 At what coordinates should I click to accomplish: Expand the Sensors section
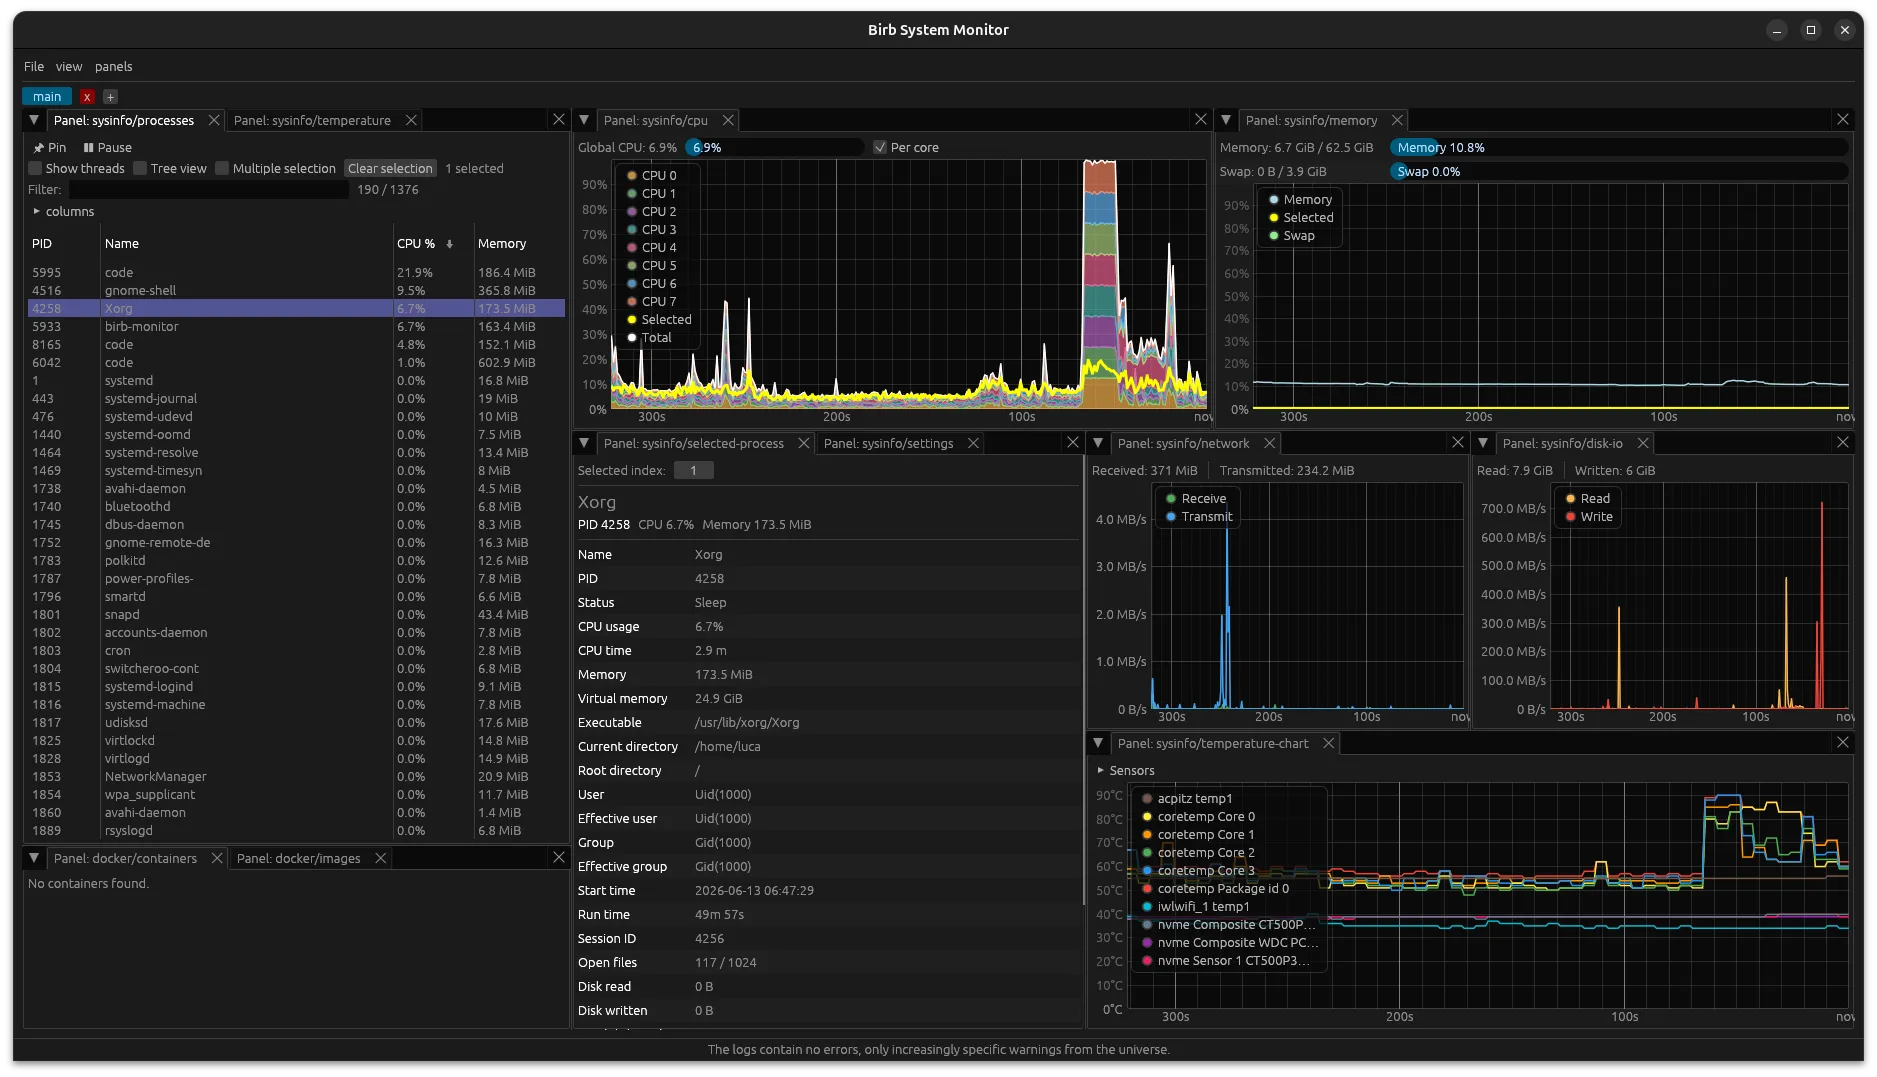(1125, 770)
